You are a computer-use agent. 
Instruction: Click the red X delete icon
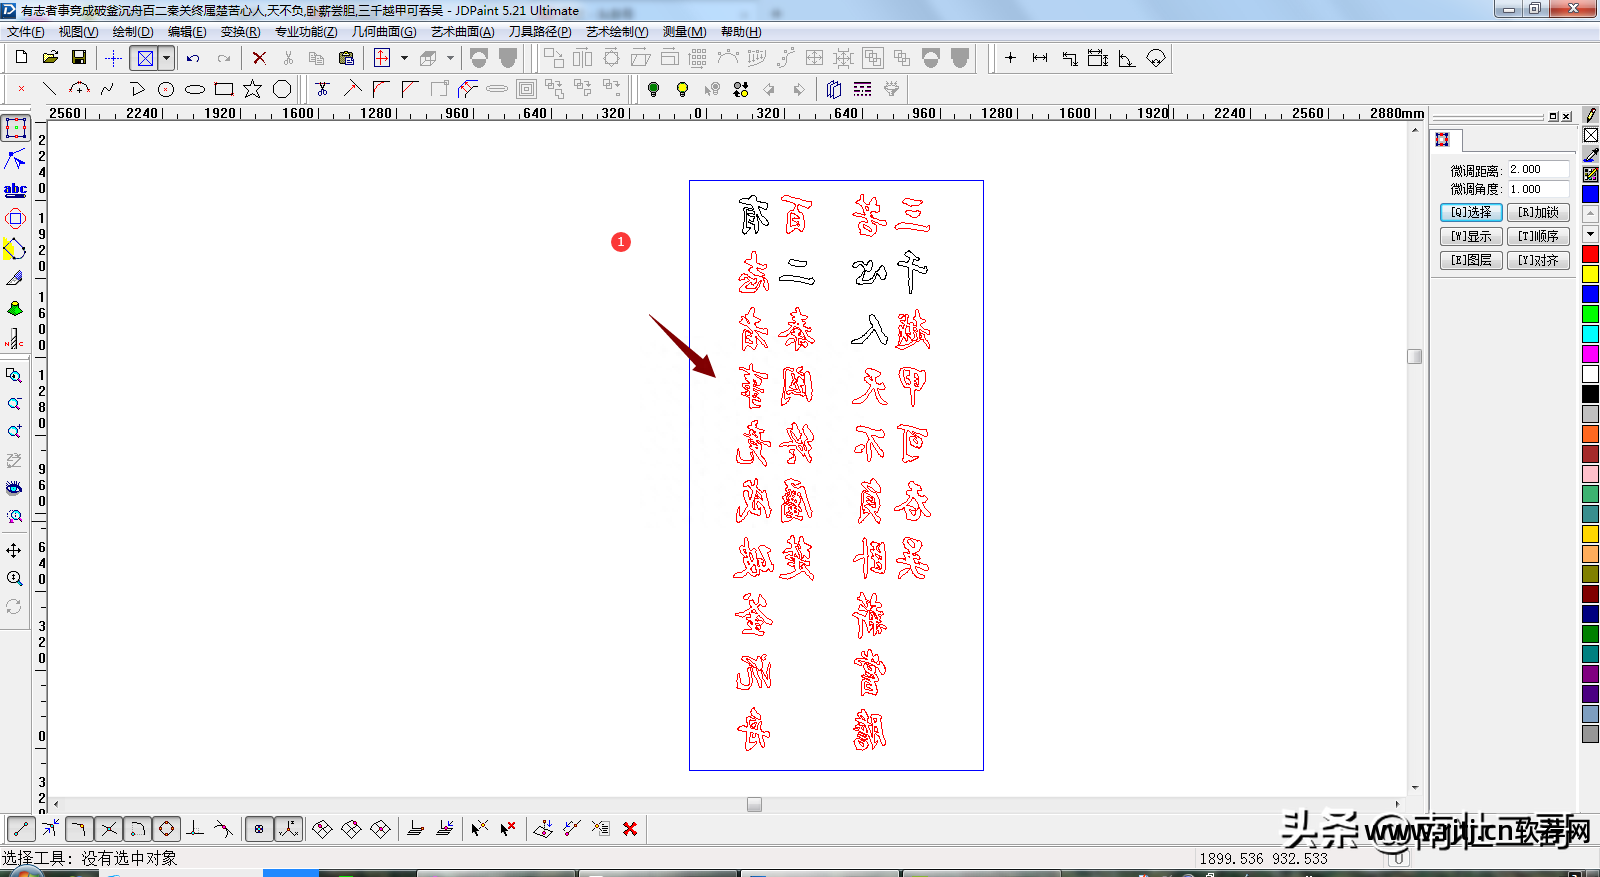point(259,58)
